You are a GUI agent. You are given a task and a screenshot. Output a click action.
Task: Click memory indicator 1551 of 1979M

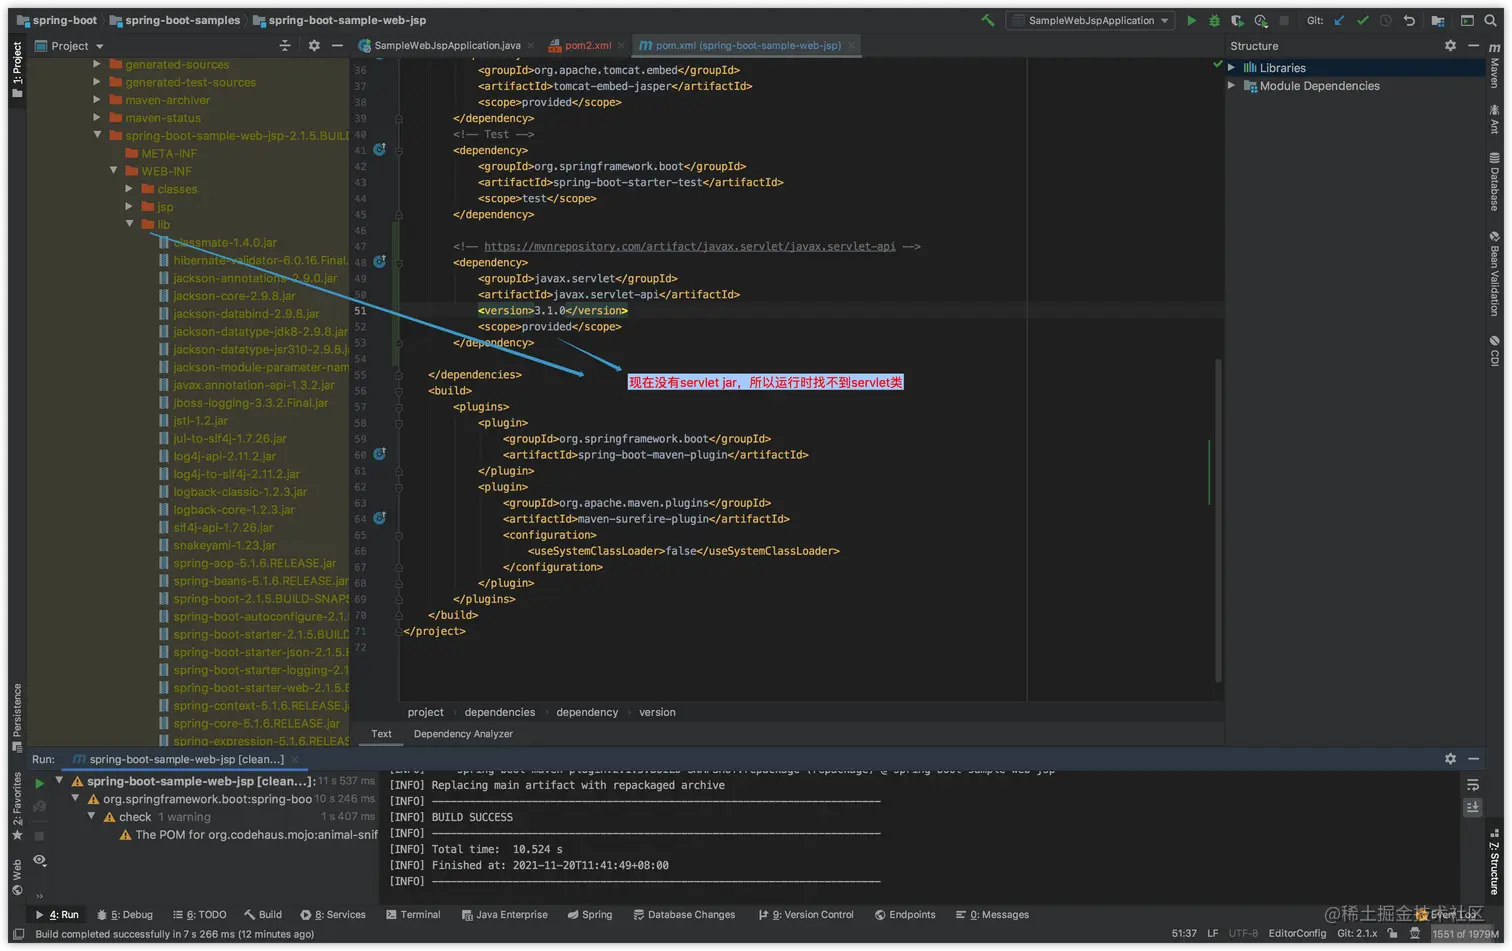point(1465,934)
